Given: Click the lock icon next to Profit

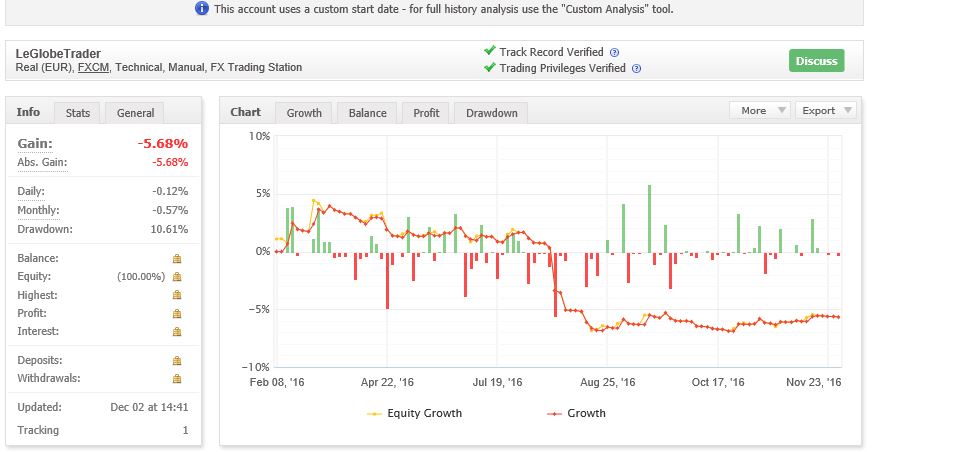Looking at the screenshot, I should point(177,313).
